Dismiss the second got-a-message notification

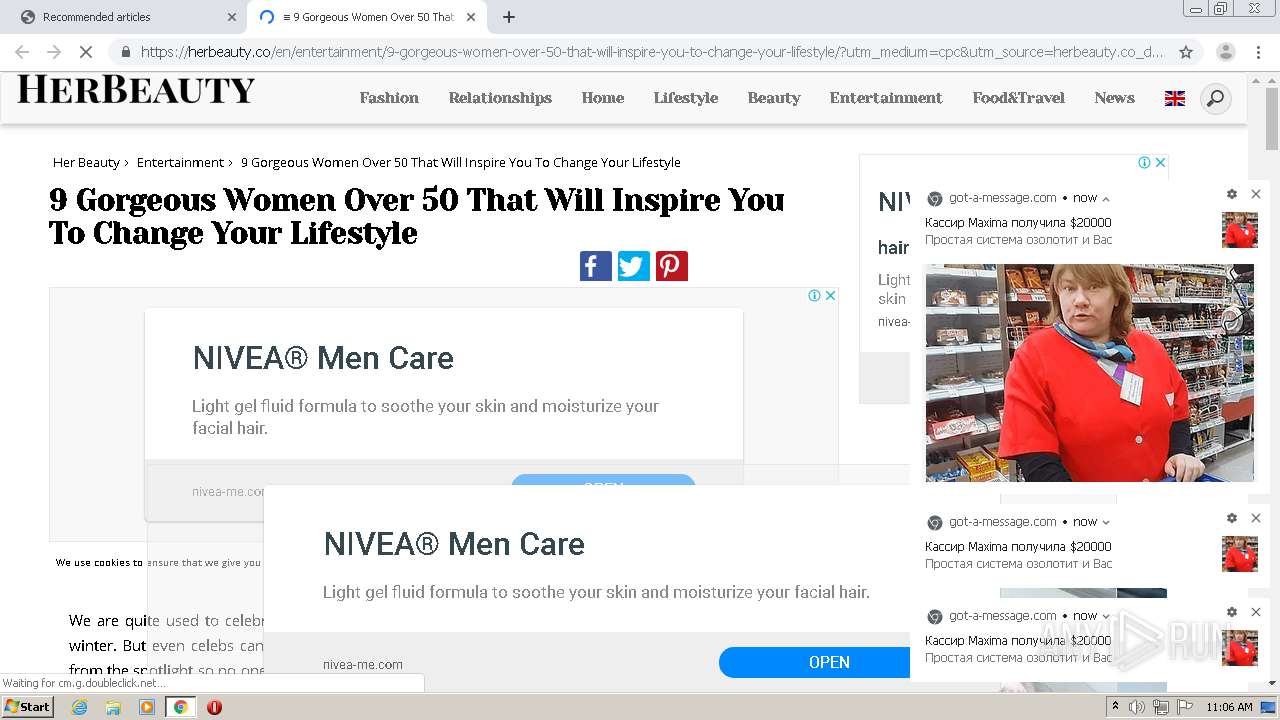pos(1256,518)
